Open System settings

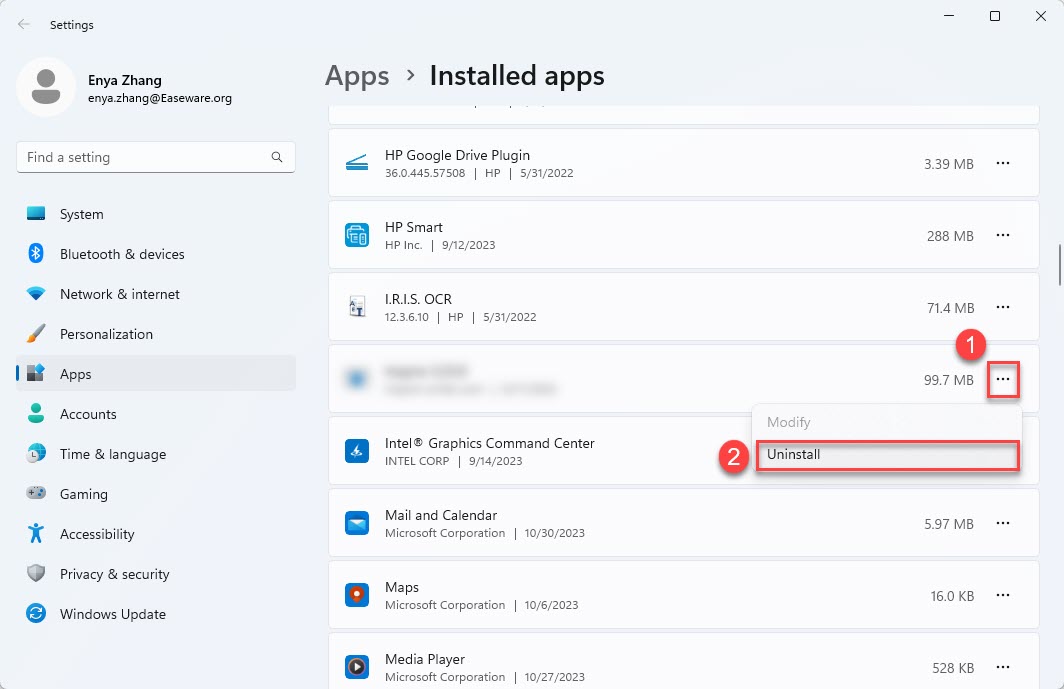(x=155, y=214)
